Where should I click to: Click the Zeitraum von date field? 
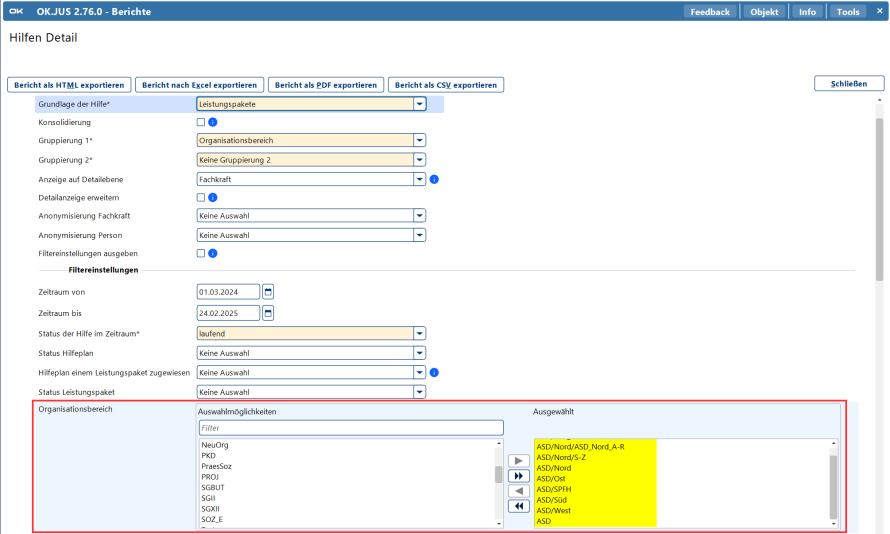click(x=228, y=292)
